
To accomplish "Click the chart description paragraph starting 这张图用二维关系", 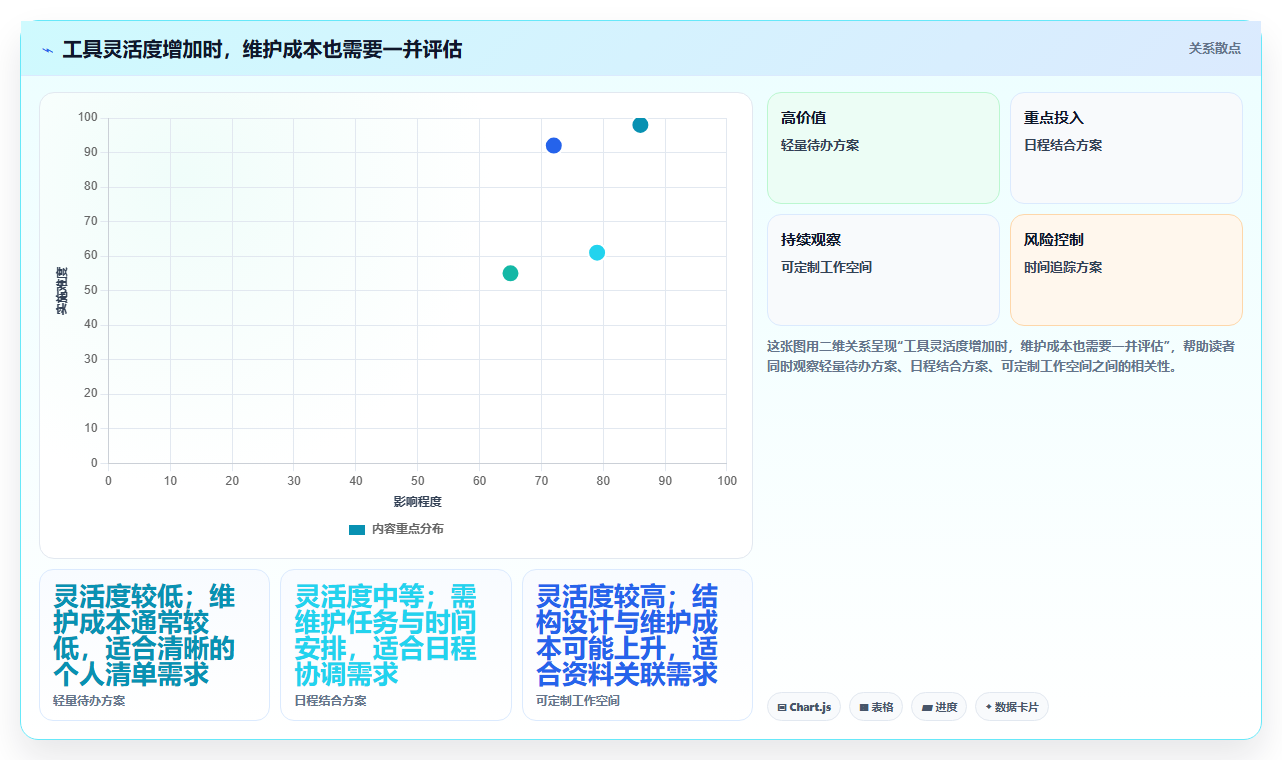I will (x=1004, y=356).
